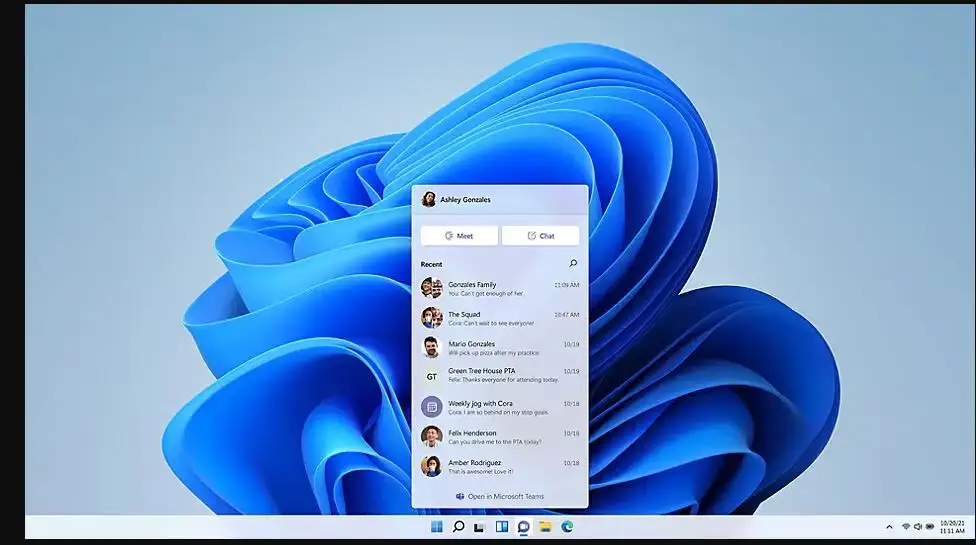Viewport: 976px width, 545px height.
Task: Click message "Can you drive me to the PTA today?"
Action: (495, 442)
